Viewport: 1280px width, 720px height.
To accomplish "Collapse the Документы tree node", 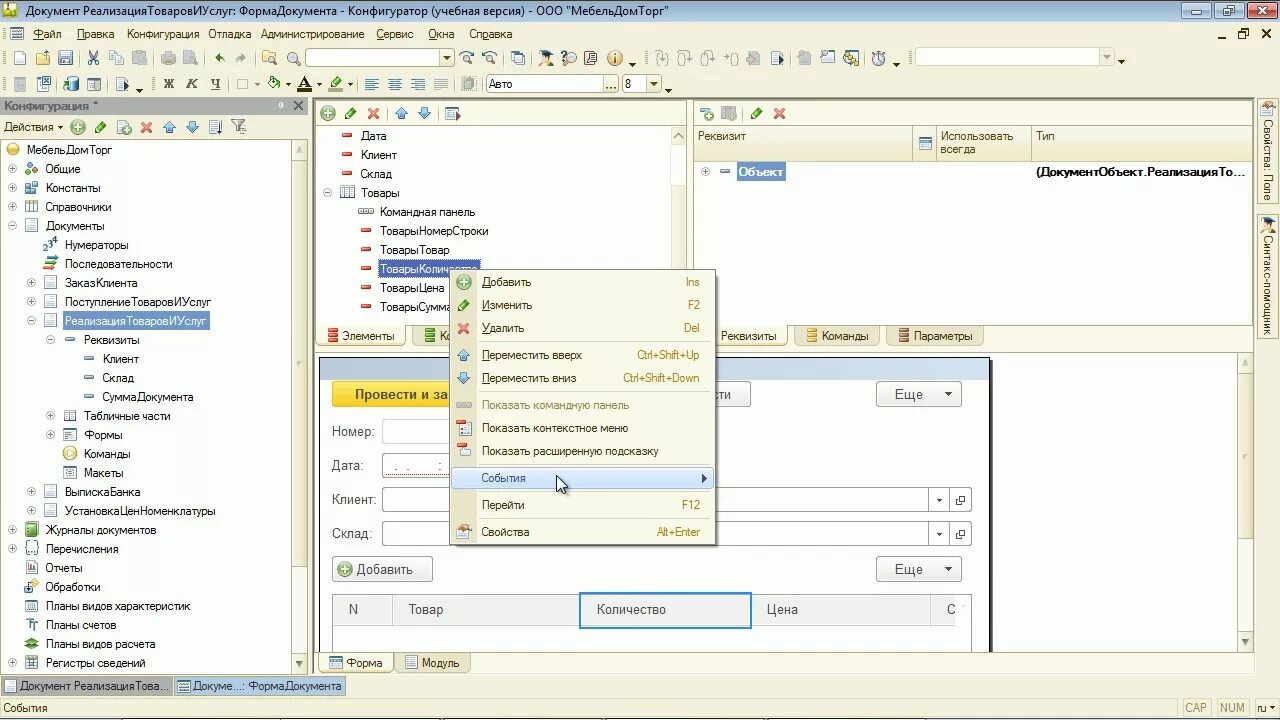I will (12, 226).
